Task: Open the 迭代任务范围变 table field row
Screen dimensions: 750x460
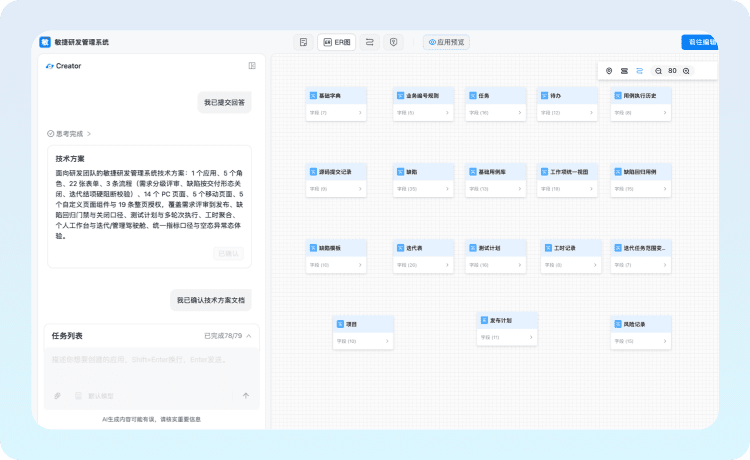Action: pos(641,265)
